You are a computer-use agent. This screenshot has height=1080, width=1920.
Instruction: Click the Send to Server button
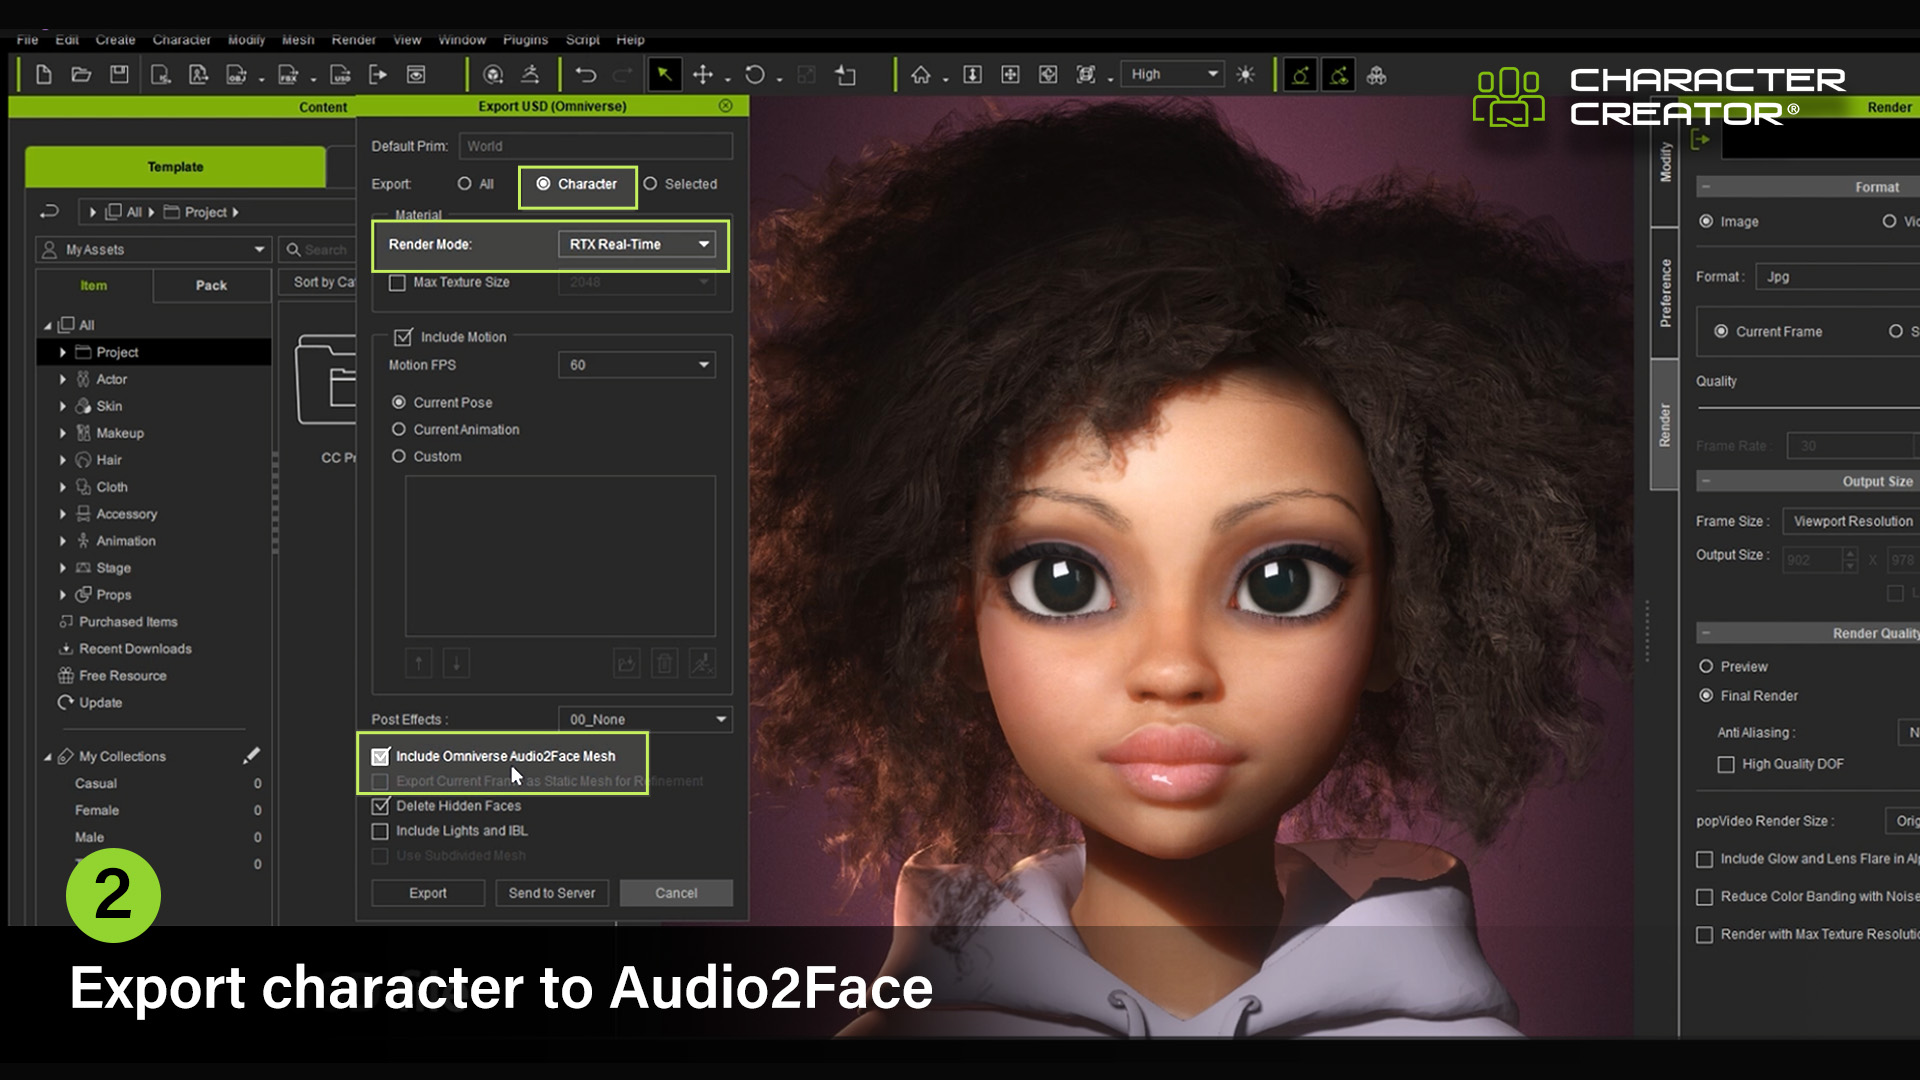click(551, 893)
